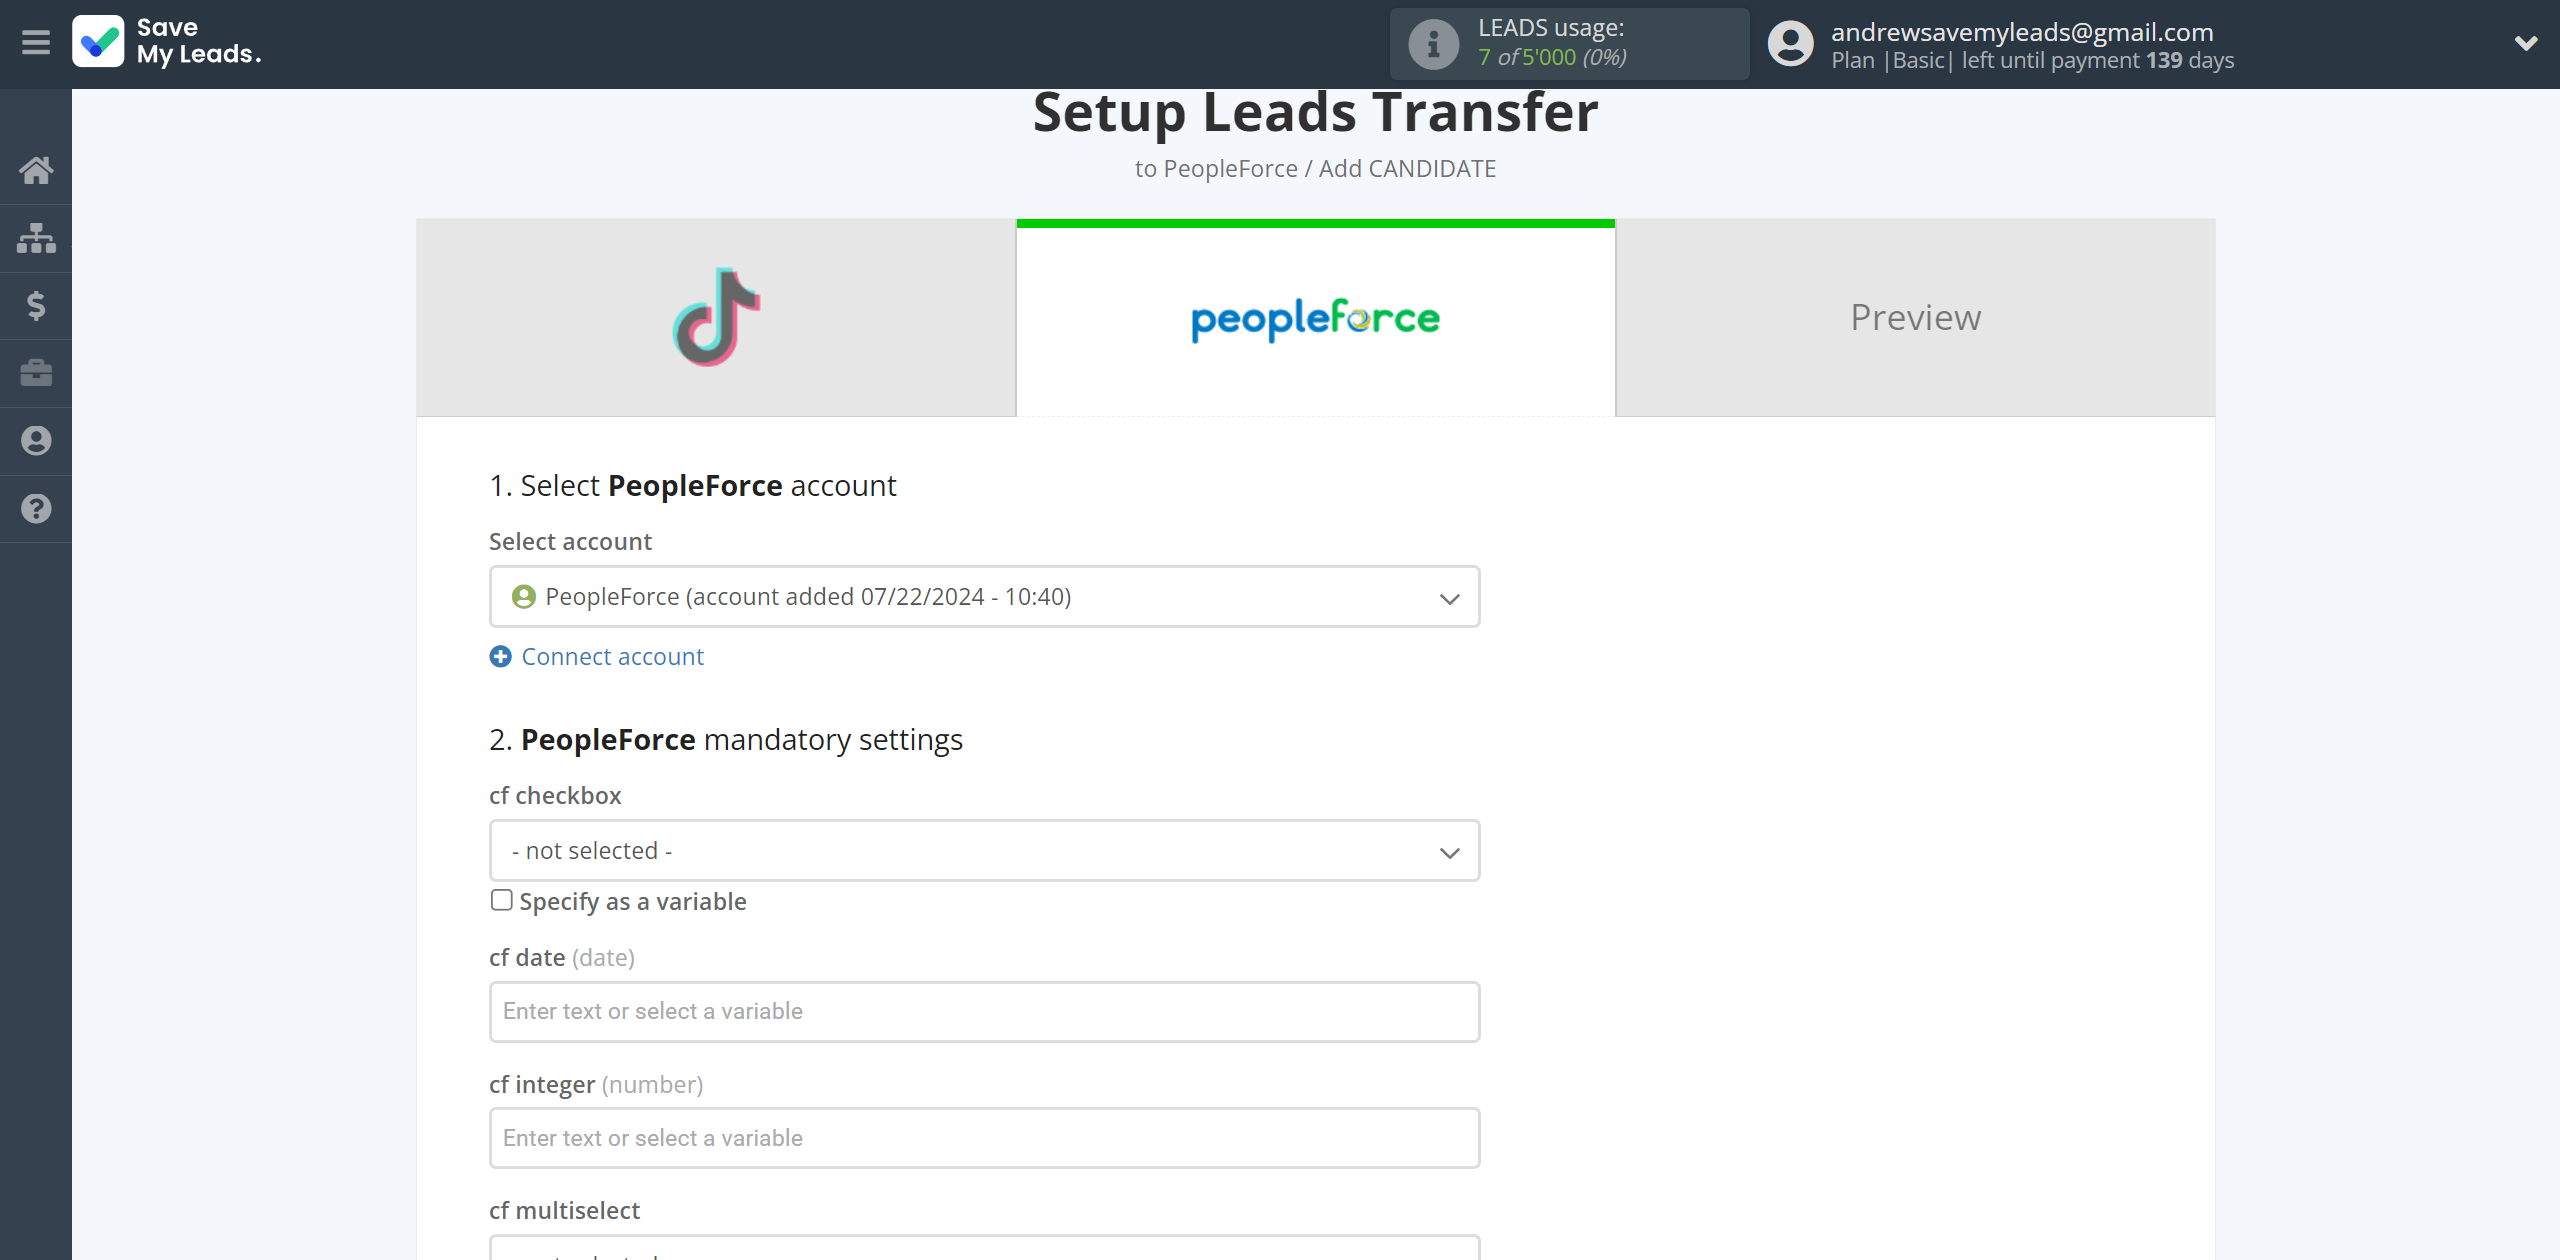Click the billing/dollar sign icon in sidebar

pos(36,305)
